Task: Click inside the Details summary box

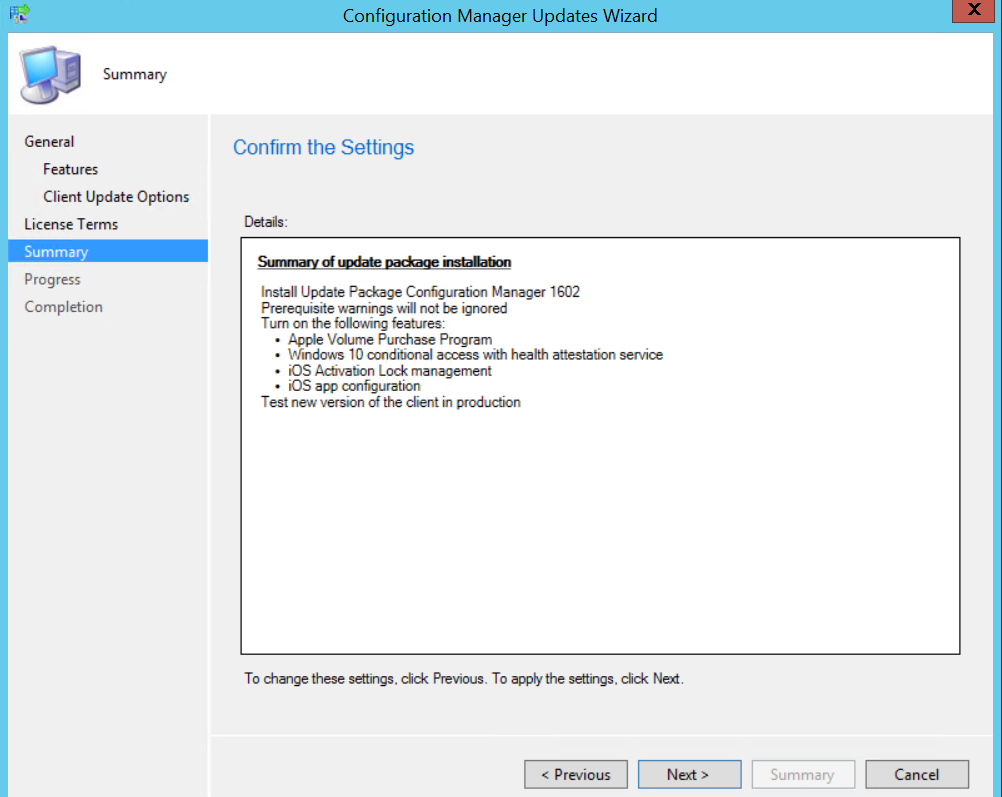Action: tap(600, 500)
